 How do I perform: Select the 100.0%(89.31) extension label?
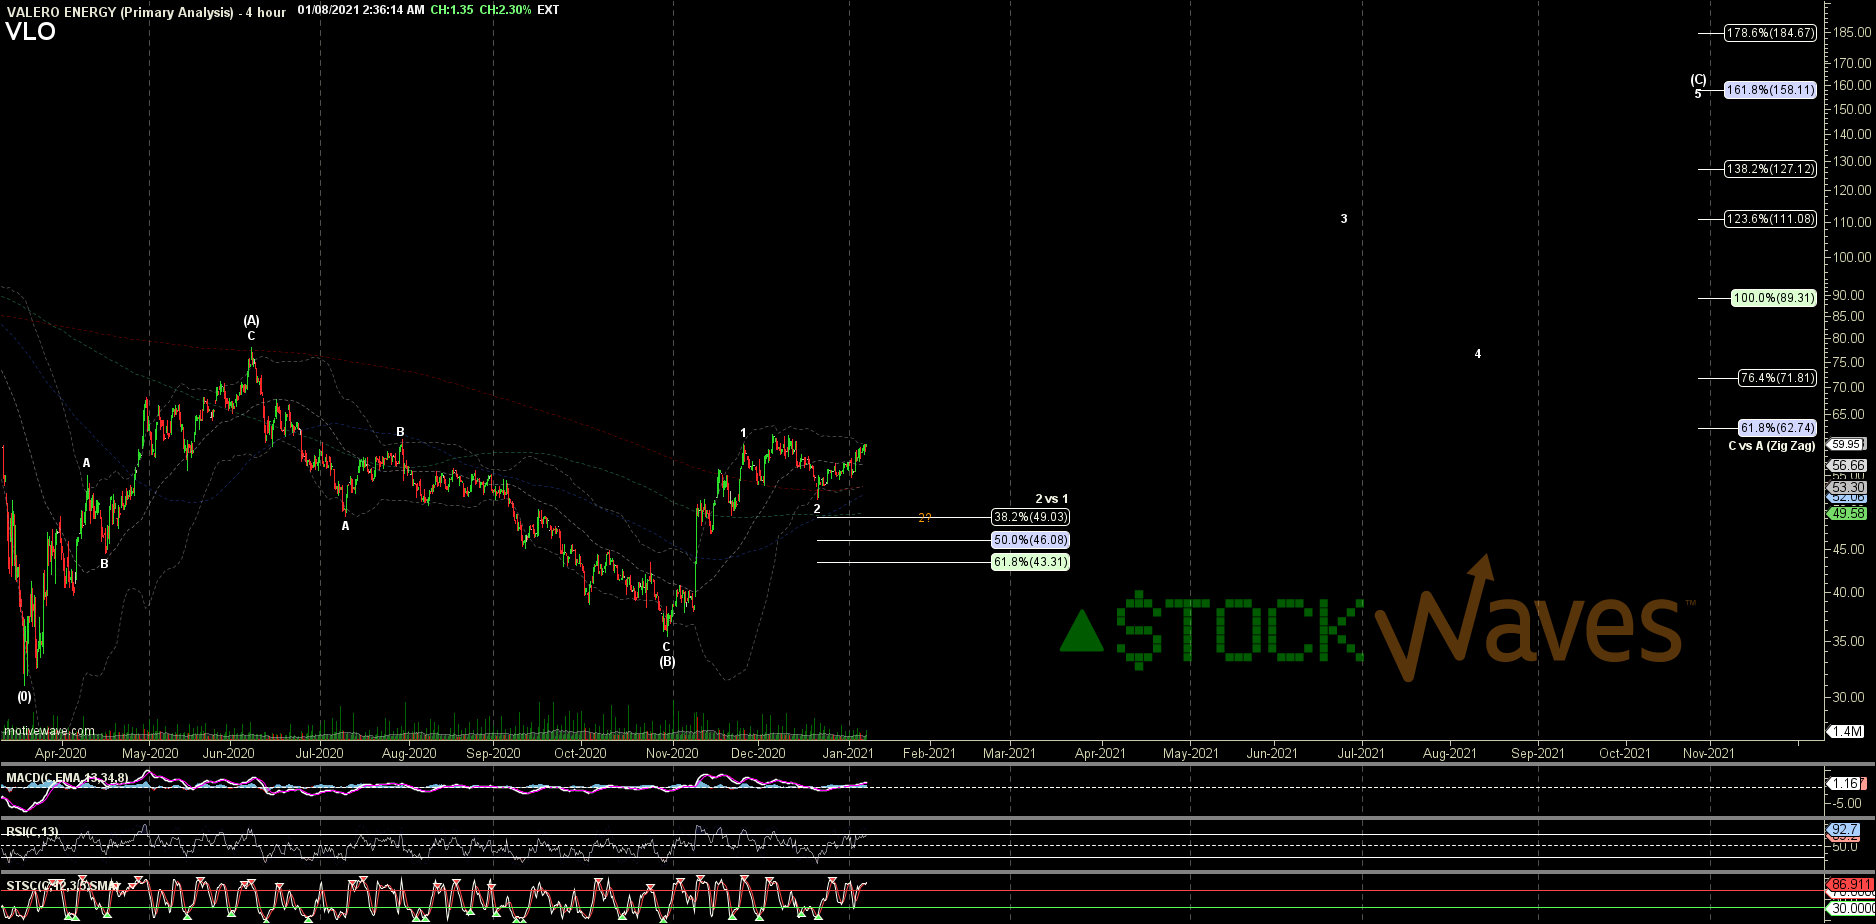point(1773,298)
